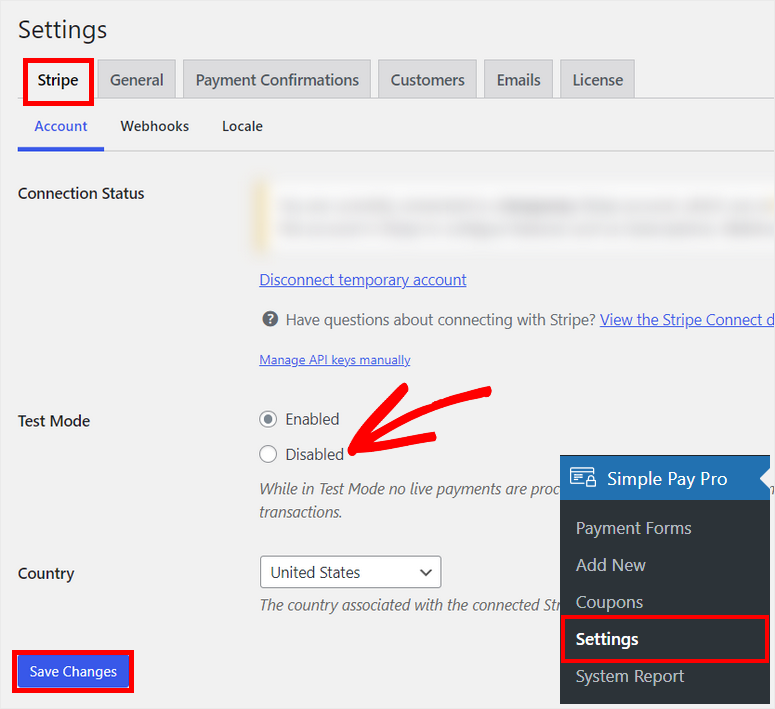
Task: Open the View the Stripe Connect link
Action: (x=687, y=320)
